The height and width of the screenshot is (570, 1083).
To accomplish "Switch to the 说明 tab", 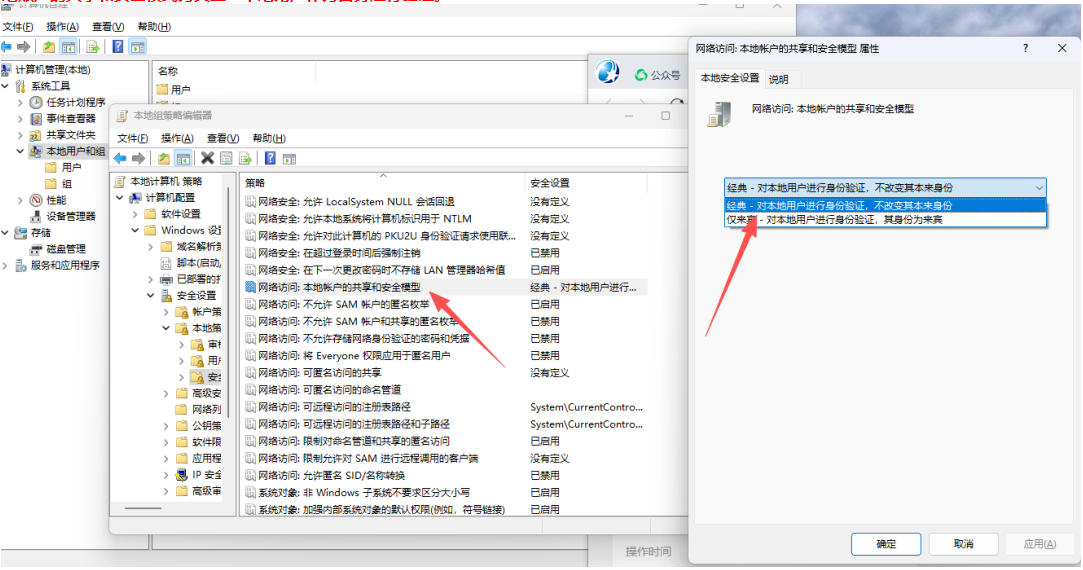I will (778, 79).
